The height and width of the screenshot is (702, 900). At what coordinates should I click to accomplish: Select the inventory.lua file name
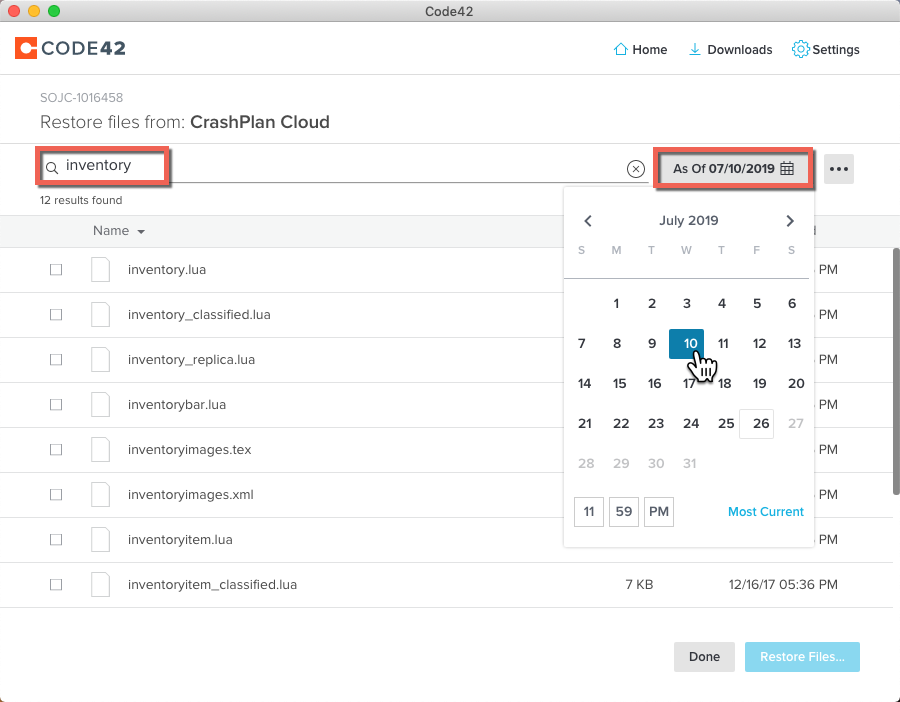[x=167, y=270]
